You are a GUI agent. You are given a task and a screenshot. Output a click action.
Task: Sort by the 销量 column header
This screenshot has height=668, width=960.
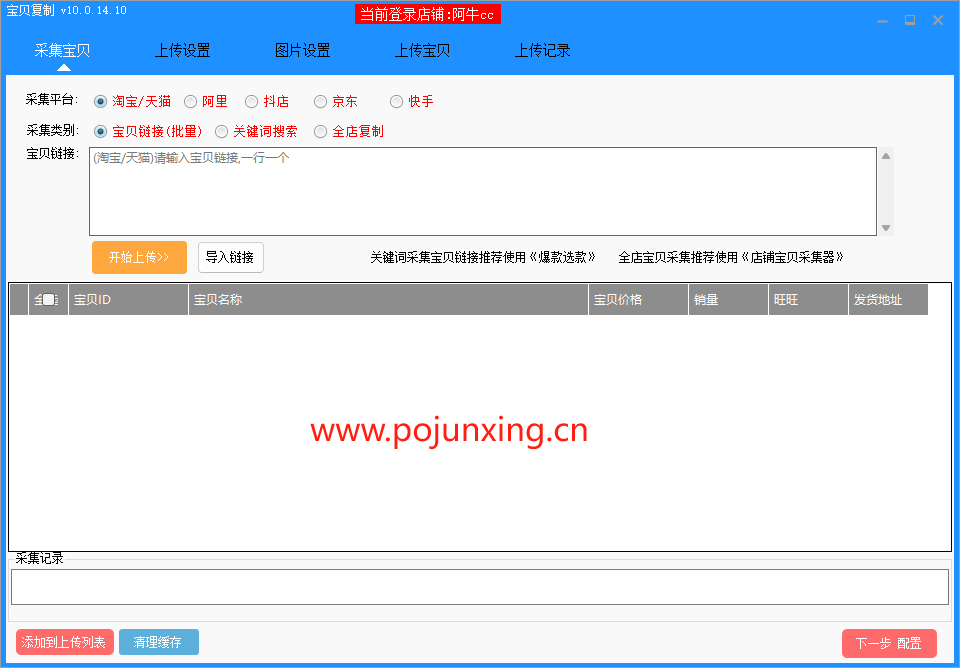729,299
